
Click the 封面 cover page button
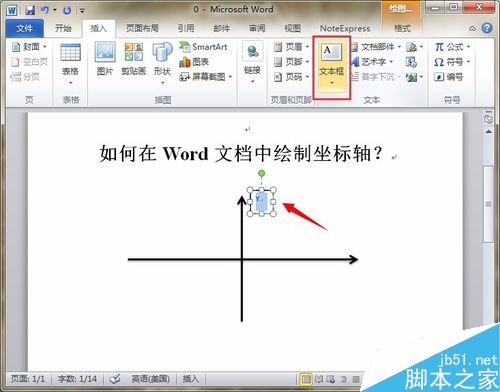[29, 47]
